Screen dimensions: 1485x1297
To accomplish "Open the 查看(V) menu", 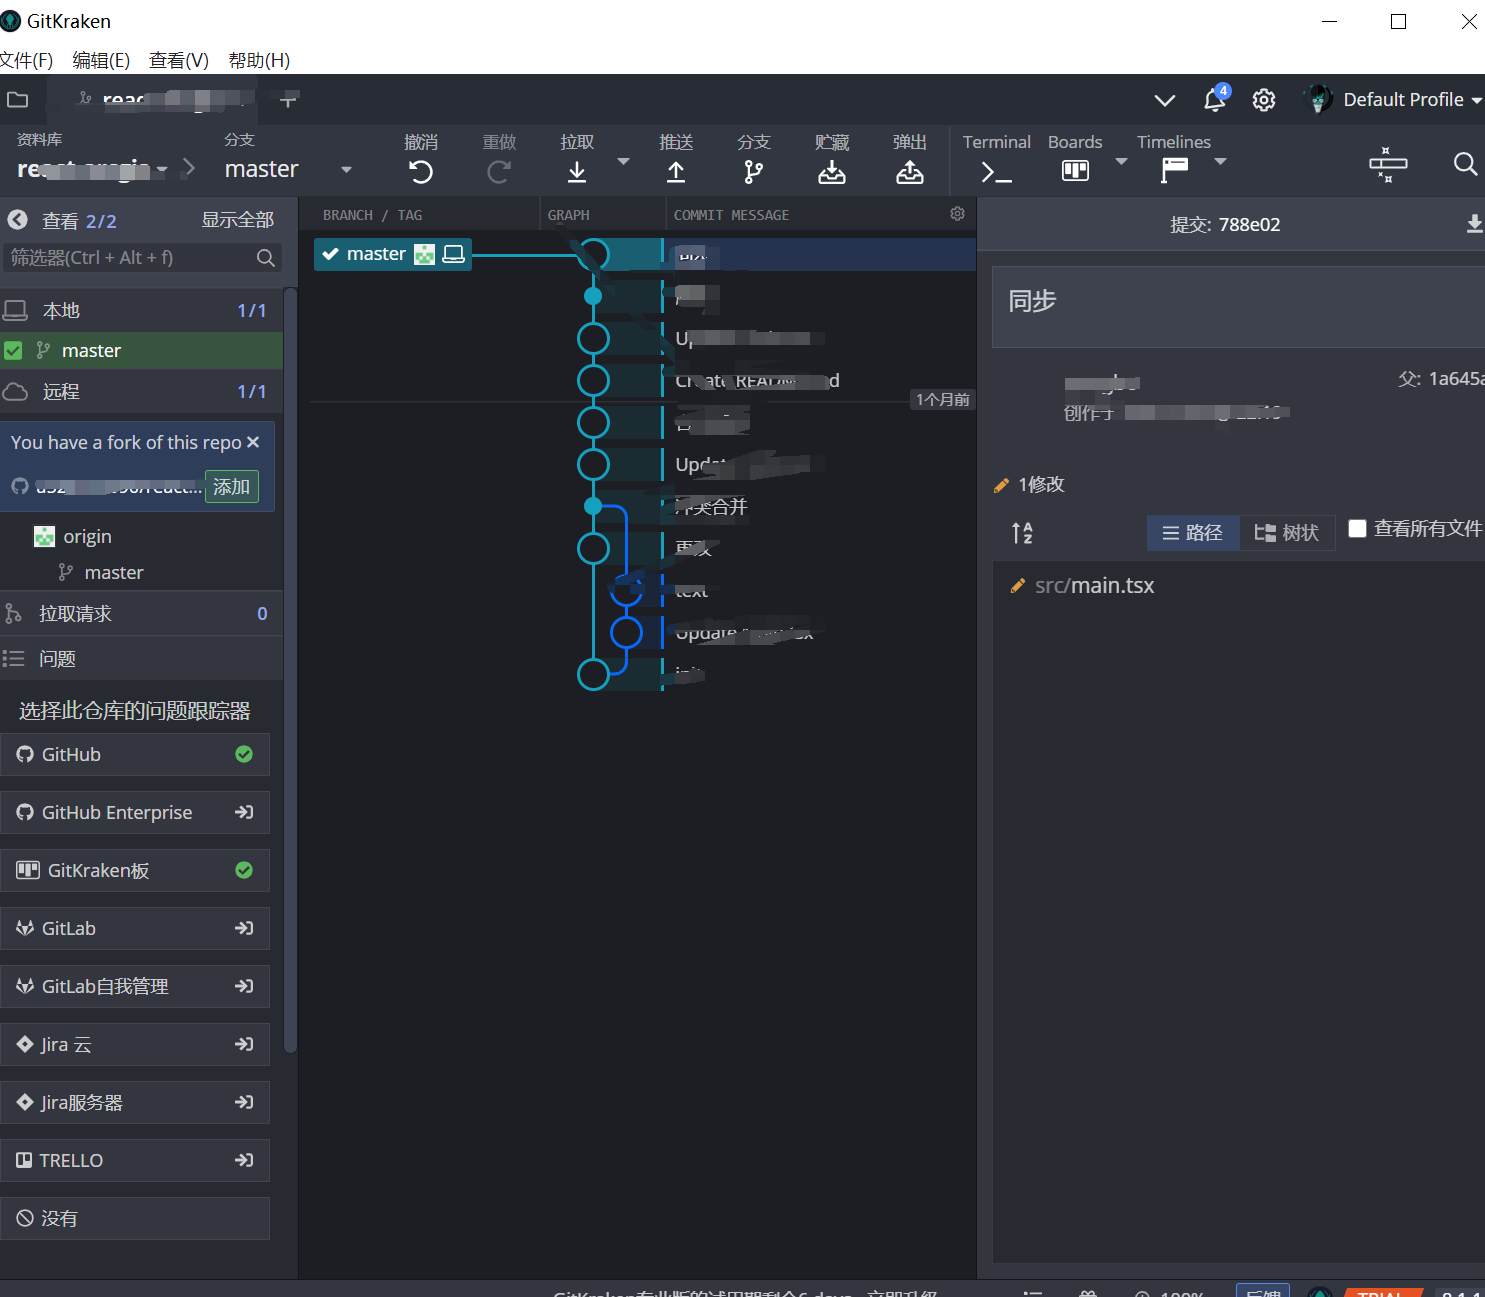I will (x=179, y=60).
